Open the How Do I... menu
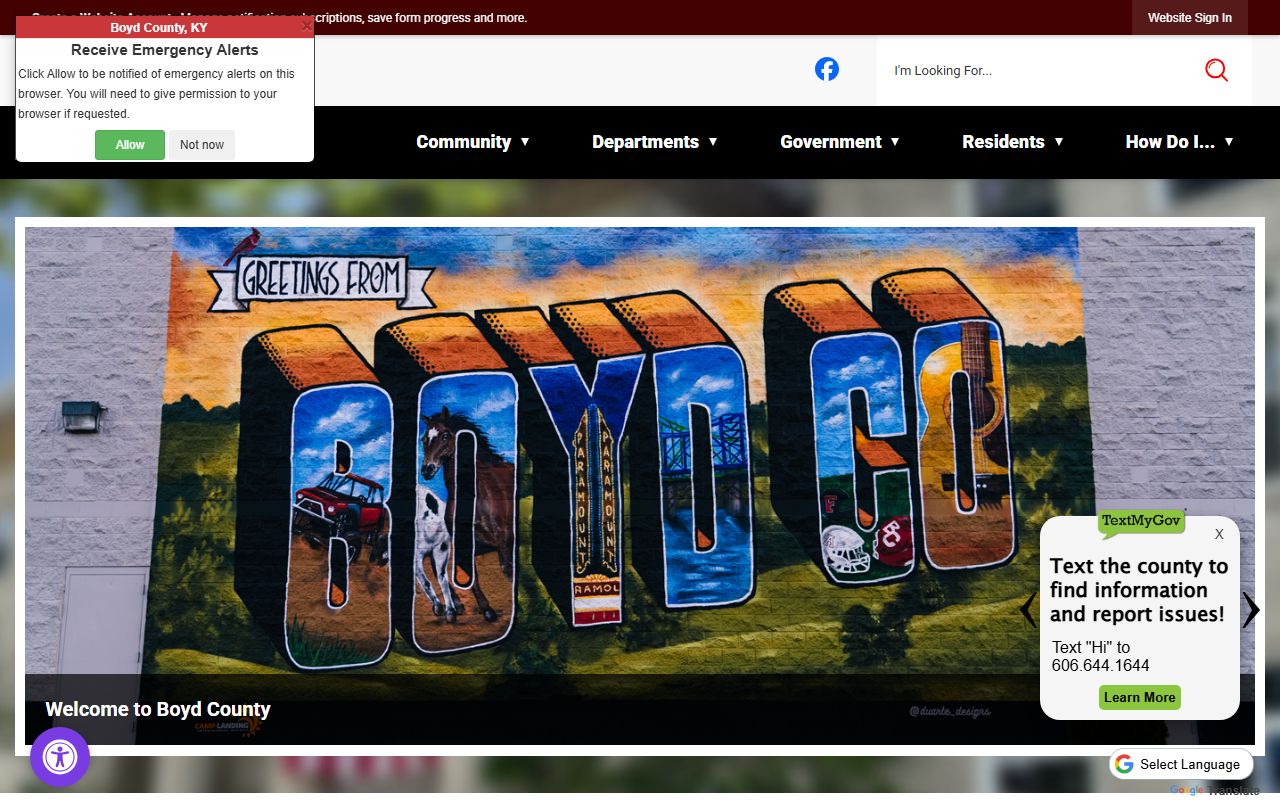Viewport: 1280px width, 800px height. click(1179, 142)
